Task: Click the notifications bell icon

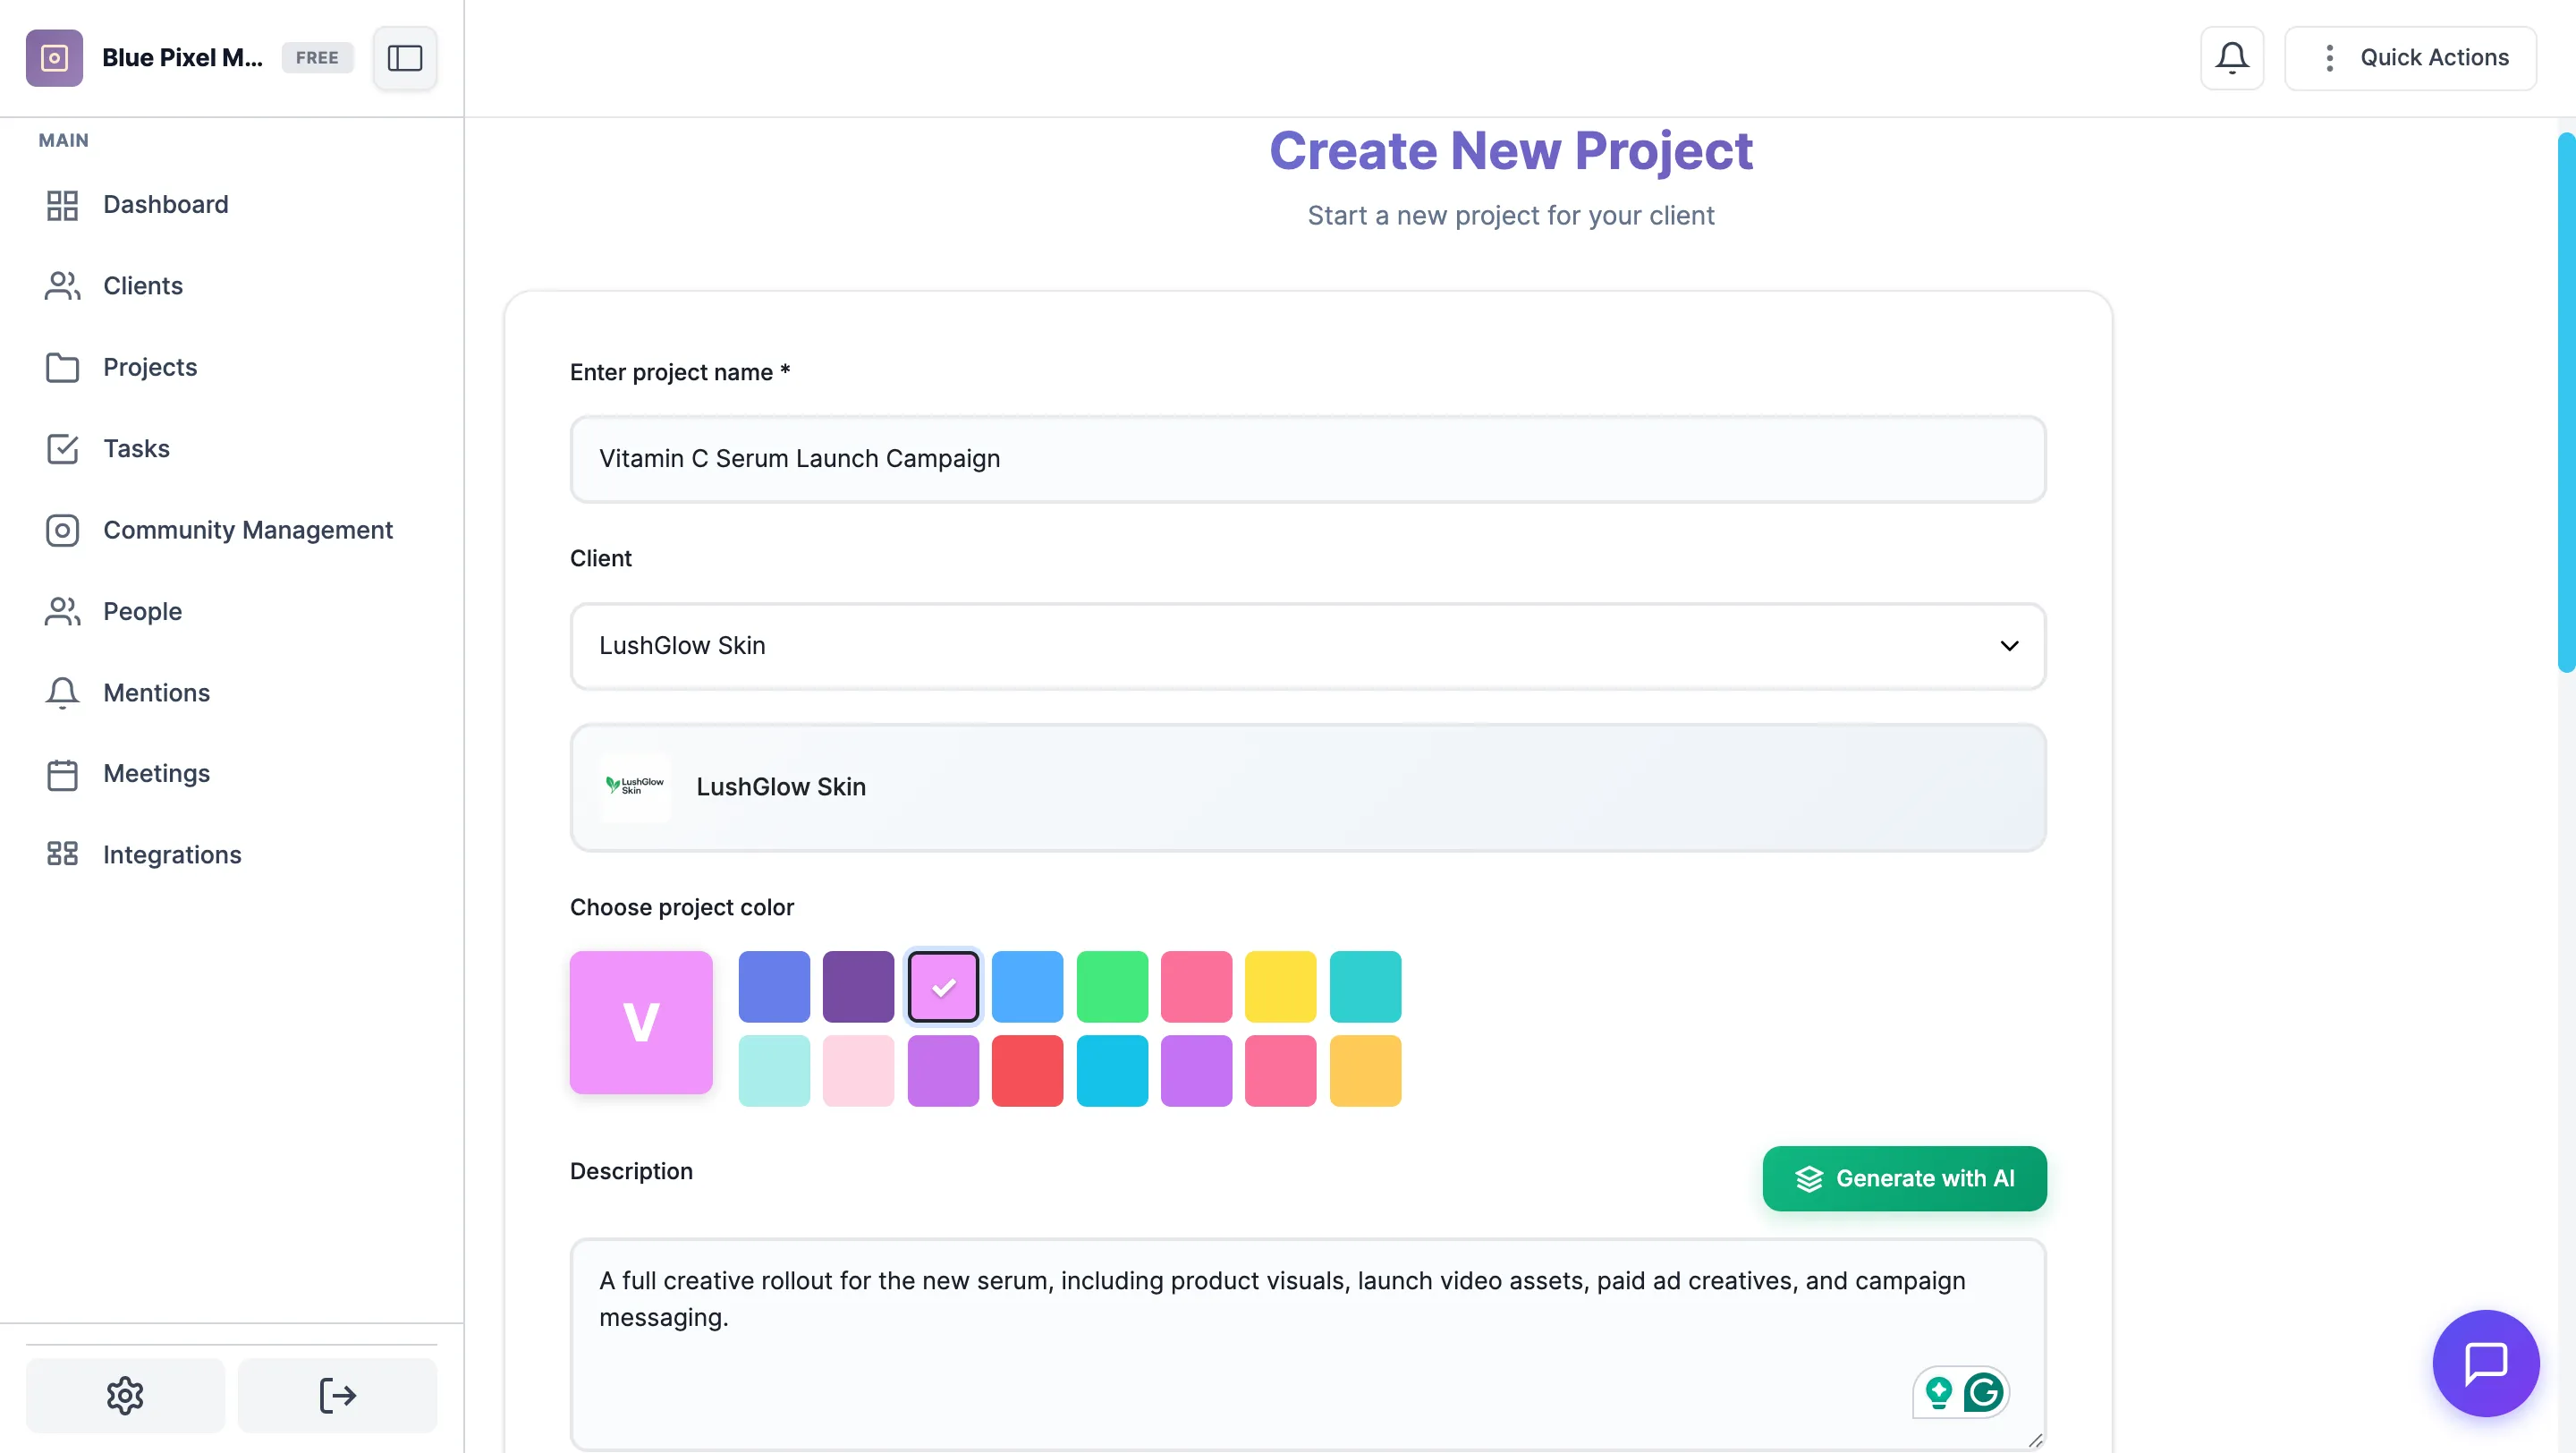Action: (x=2231, y=58)
